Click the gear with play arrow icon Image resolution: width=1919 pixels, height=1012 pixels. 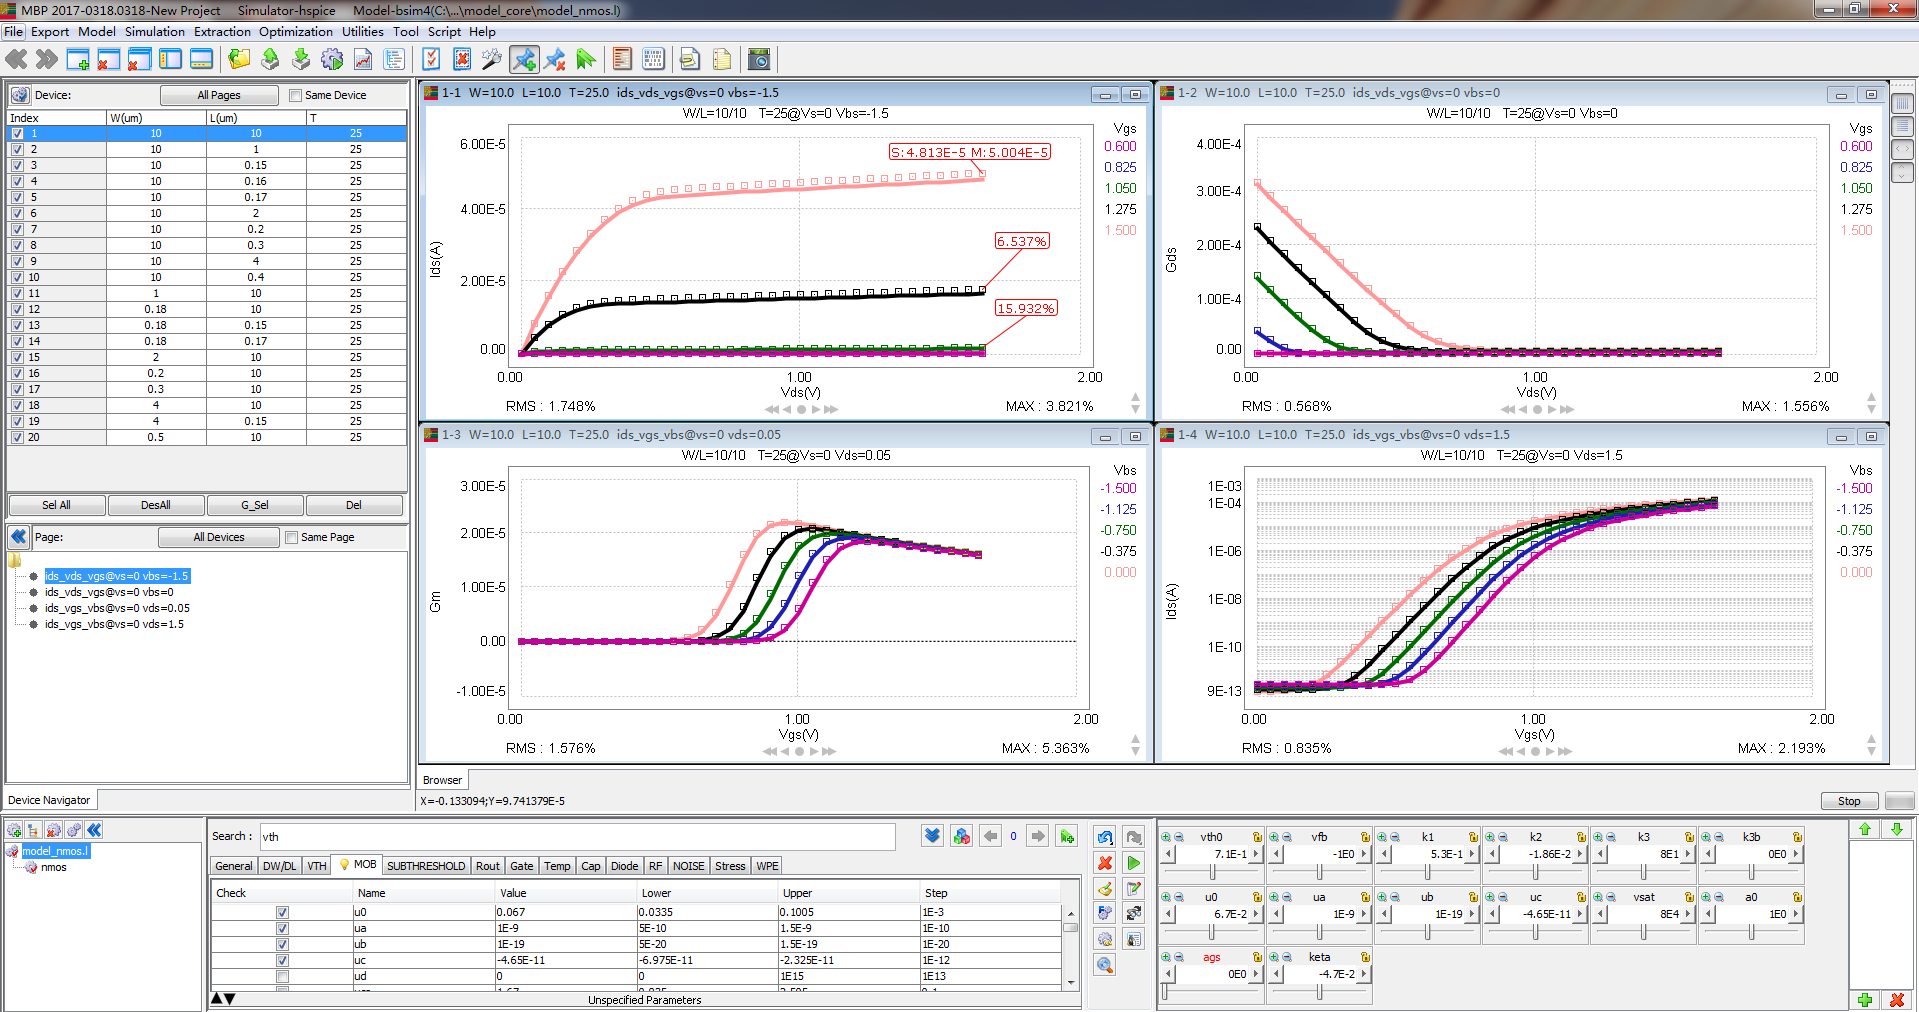click(332, 60)
